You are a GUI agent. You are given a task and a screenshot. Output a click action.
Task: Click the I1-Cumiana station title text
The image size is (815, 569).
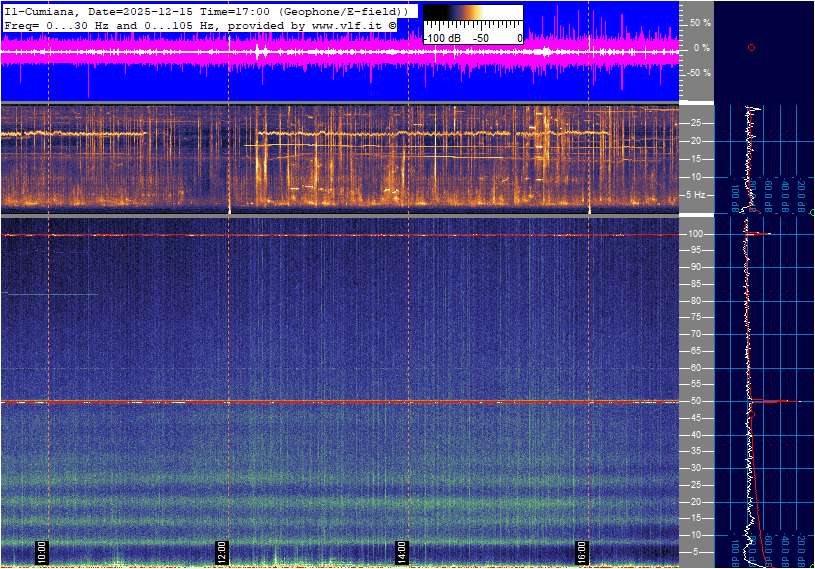pyautogui.click(x=43, y=10)
